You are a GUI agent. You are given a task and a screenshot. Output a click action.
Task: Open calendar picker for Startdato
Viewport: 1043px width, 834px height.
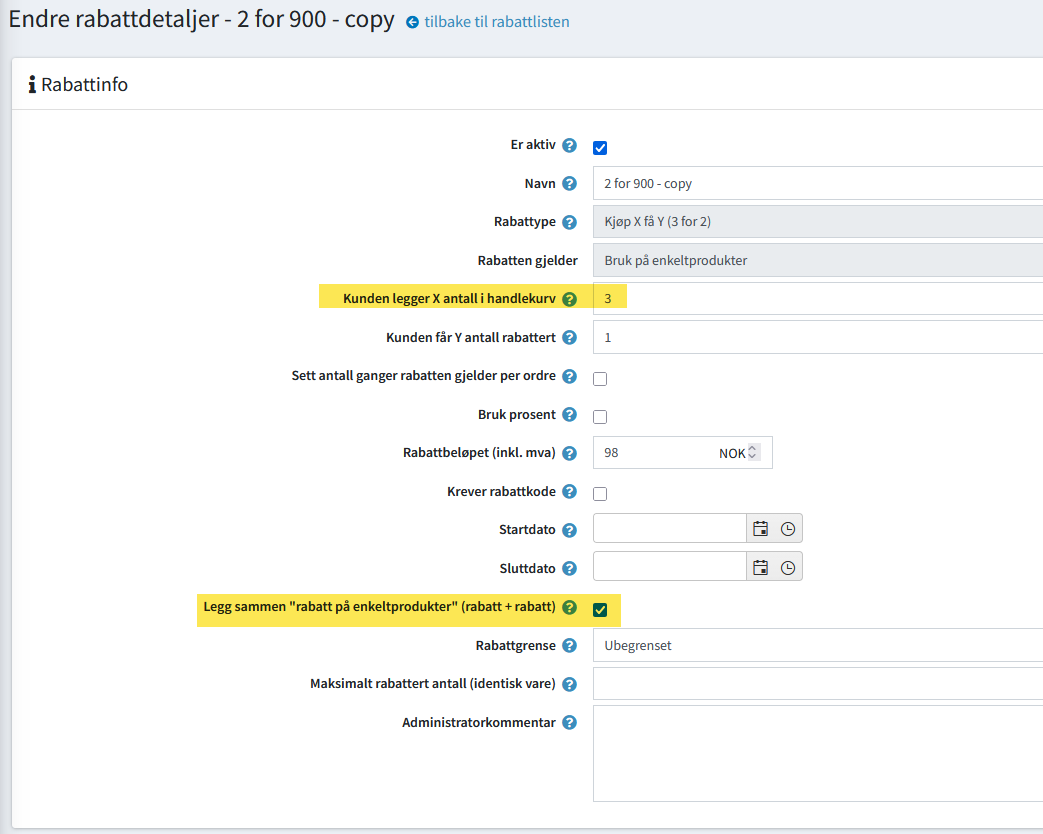760,529
